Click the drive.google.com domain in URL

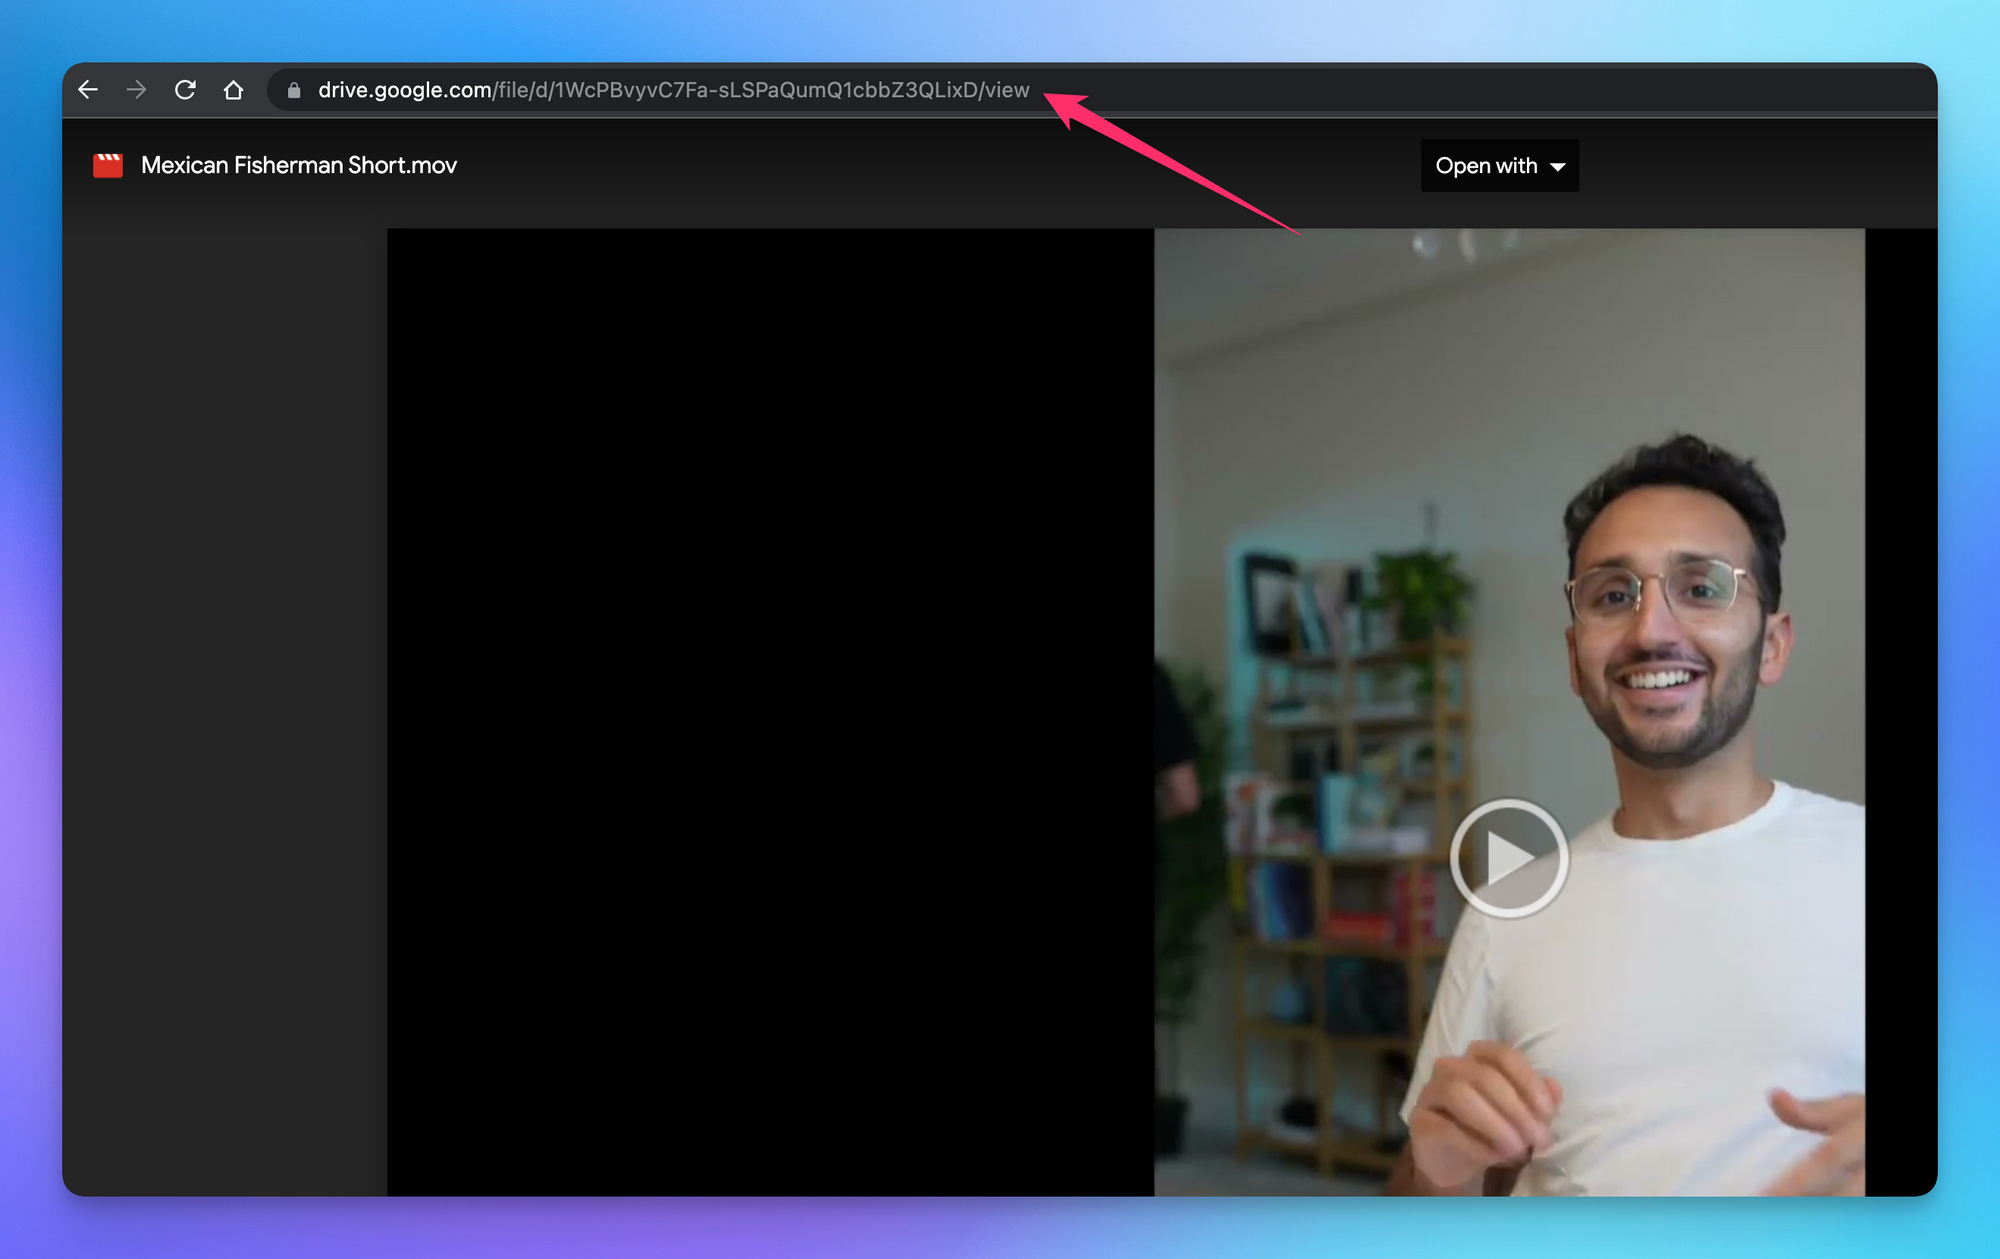pyautogui.click(x=404, y=90)
